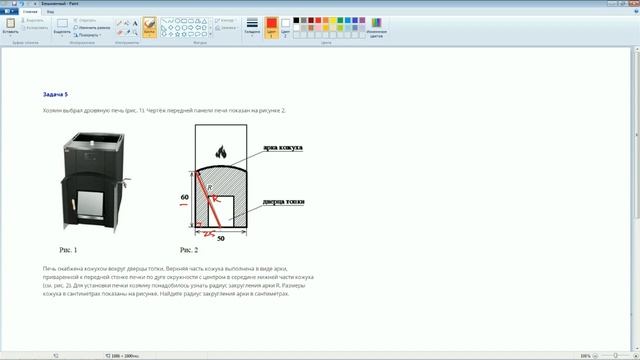Expand the Shapes gallery list
The height and width of the screenshot is (360, 640).
(x=211, y=34)
